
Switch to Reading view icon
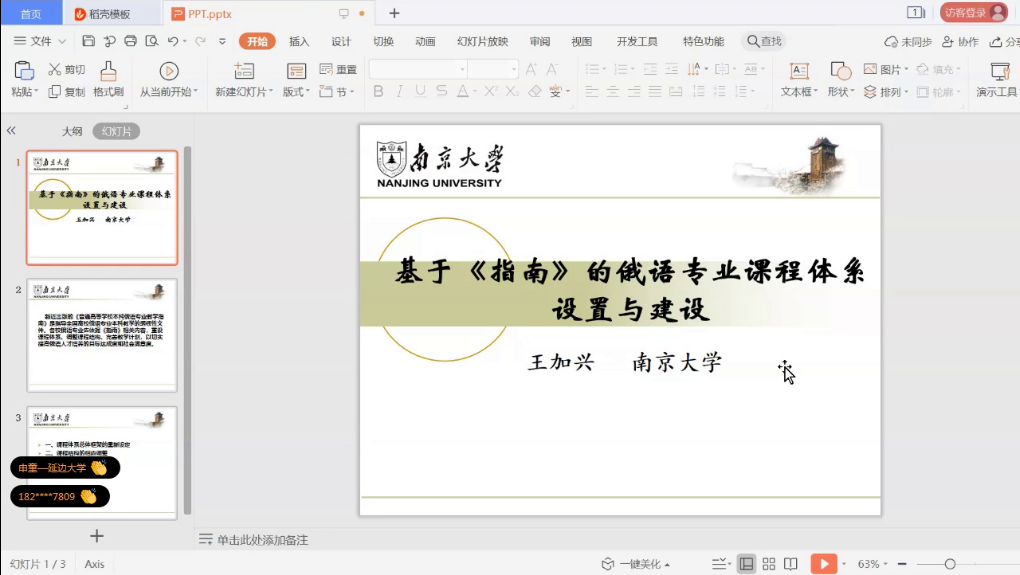coord(790,564)
